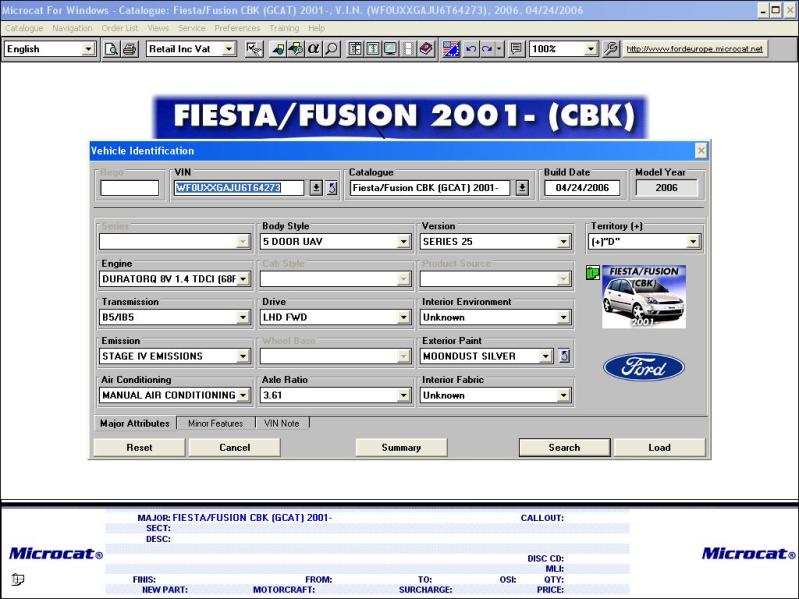
Task: Click the printer icon in toolbar
Action: pyautogui.click(x=130, y=49)
